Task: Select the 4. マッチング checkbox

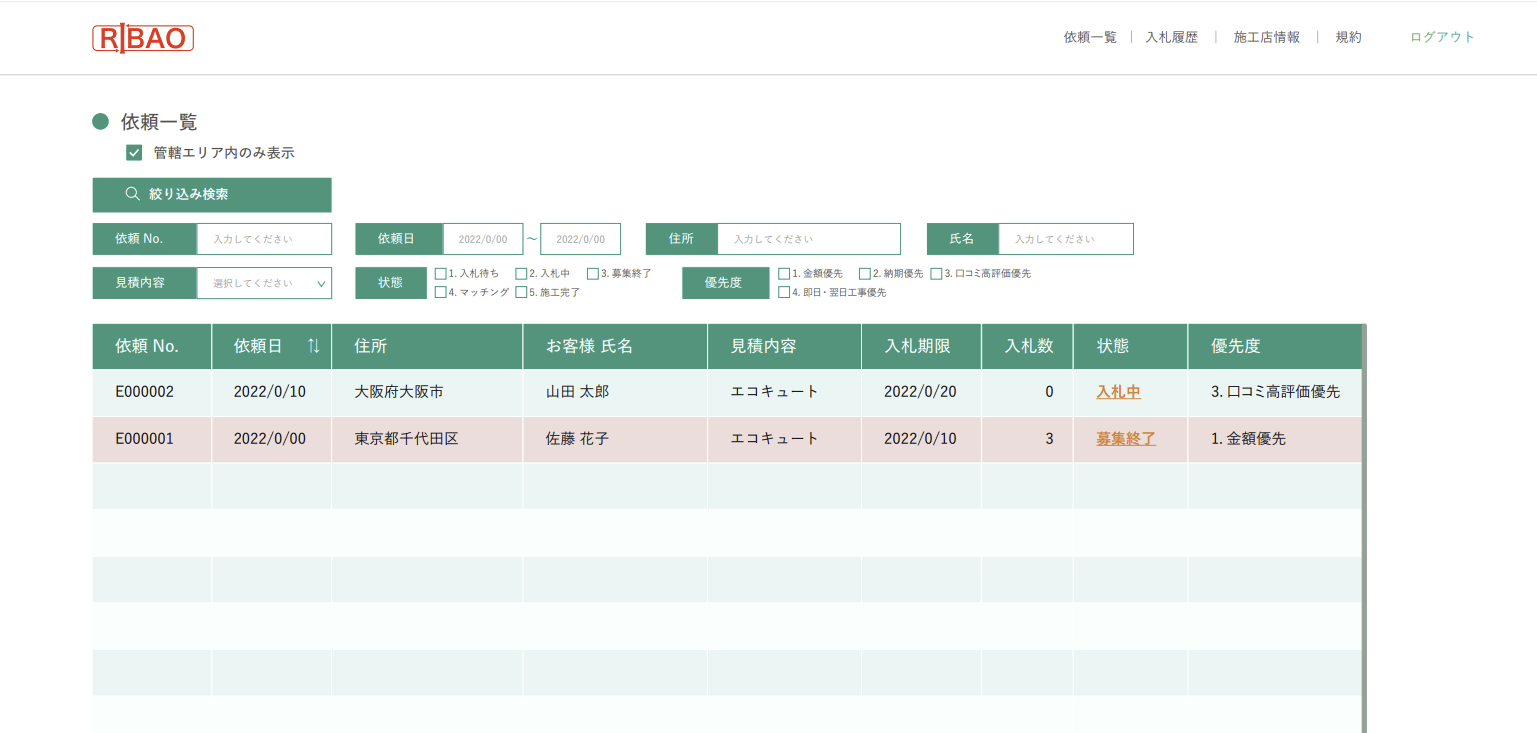Action: coord(441,292)
